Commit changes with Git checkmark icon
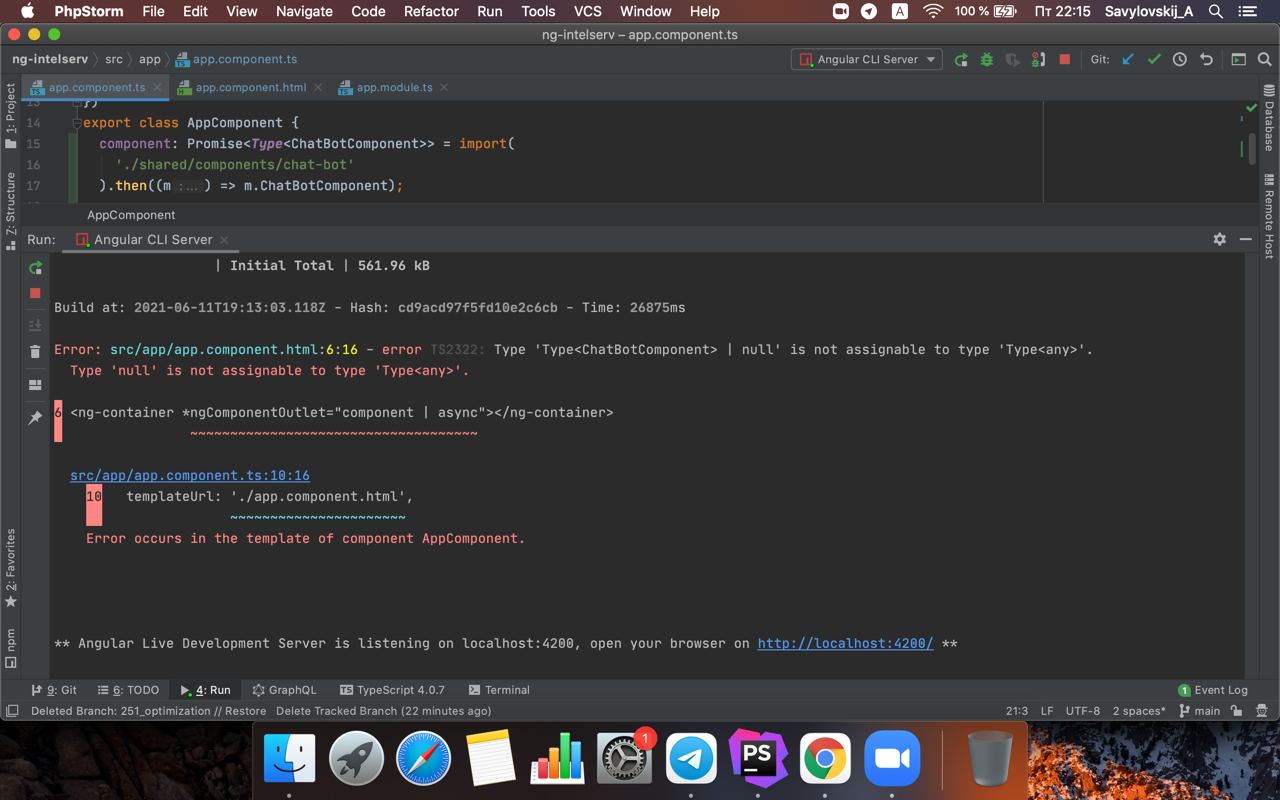The height and width of the screenshot is (800, 1280). (1154, 59)
